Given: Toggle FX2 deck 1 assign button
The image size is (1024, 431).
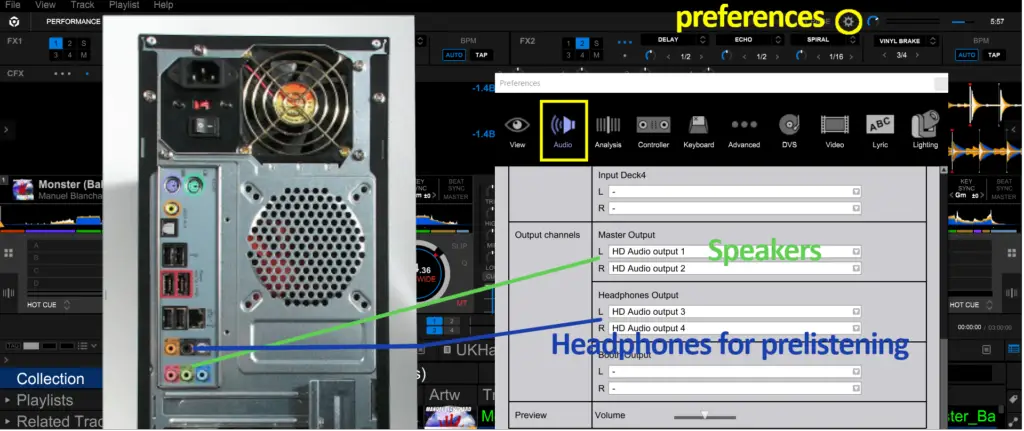Looking at the screenshot, I should pos(568,43).
